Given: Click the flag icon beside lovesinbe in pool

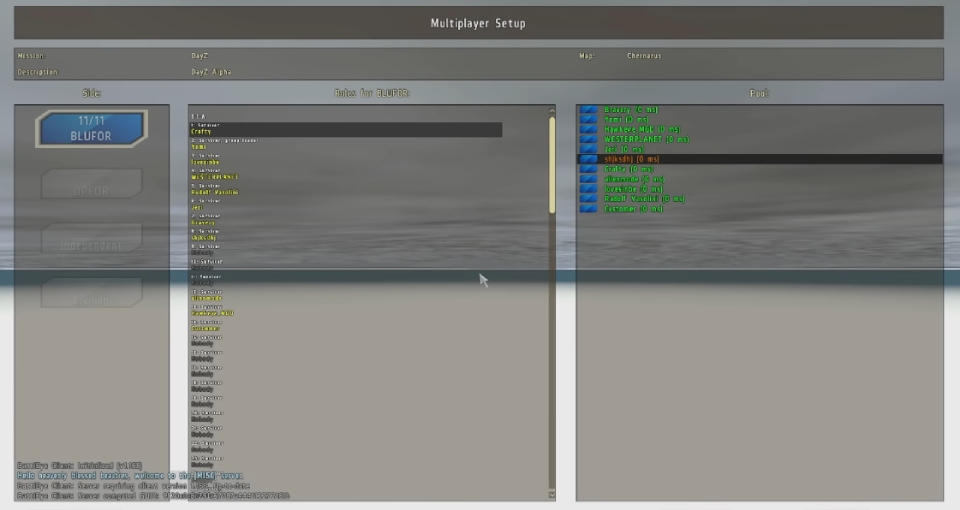Looking at the screenshot, I should pos(588,189).
